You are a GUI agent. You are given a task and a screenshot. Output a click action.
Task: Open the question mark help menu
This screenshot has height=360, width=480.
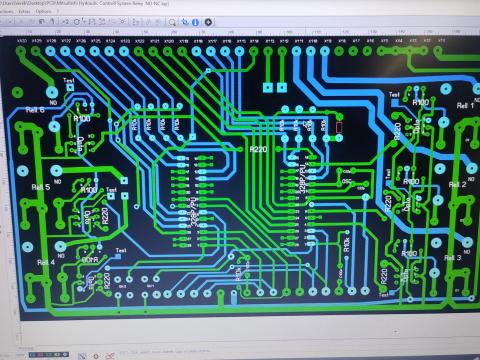(58, 11)
